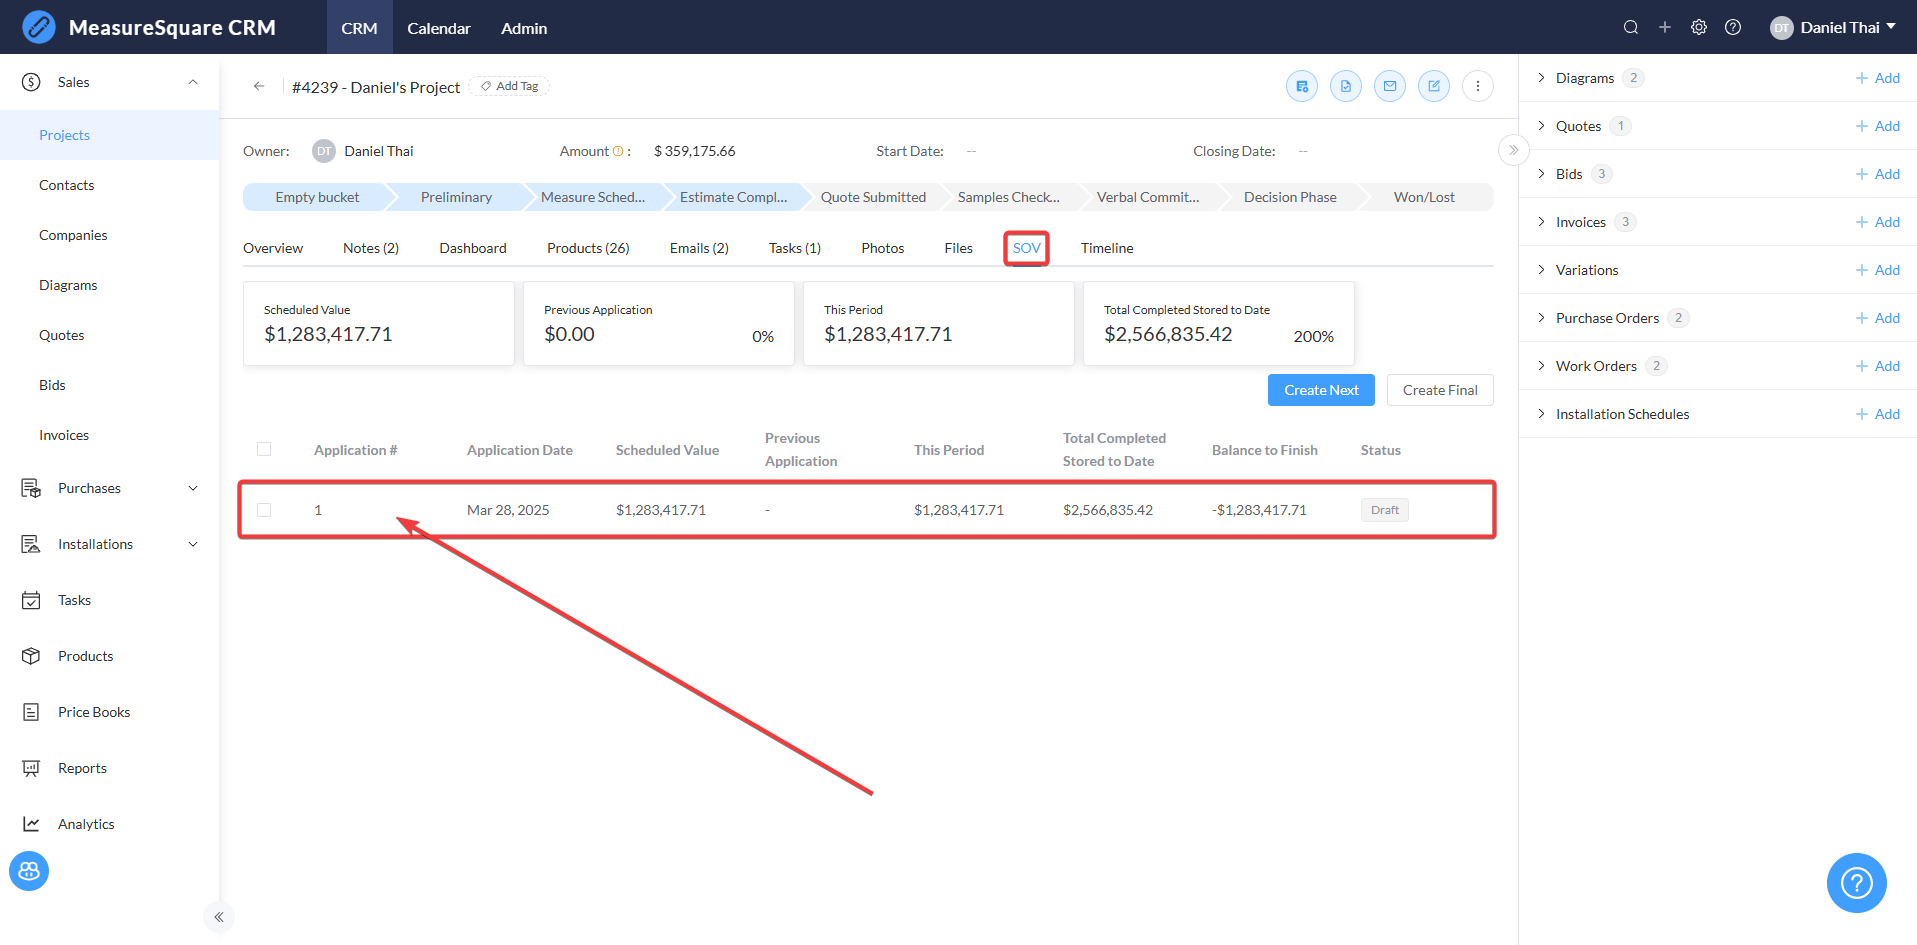
Task: Expand the Diagrams panel section
Action: tap(1541, 78)
